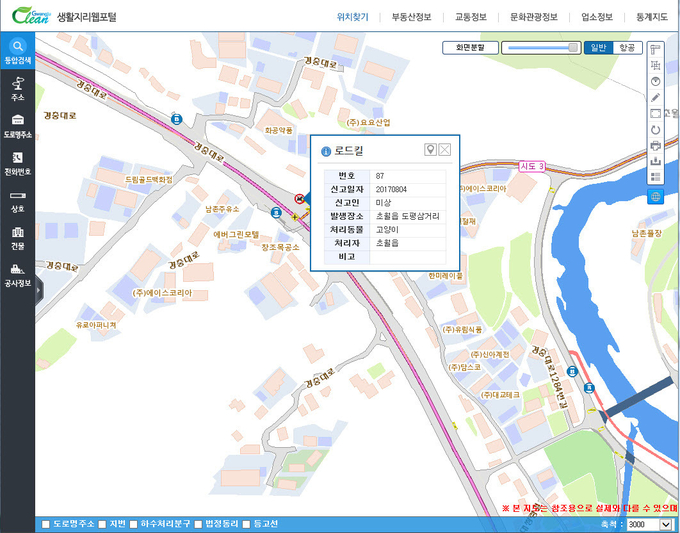680x533 pixels.
Task: Enable the 하수처리분구 checkbox
Action: [x=133, y=525]
